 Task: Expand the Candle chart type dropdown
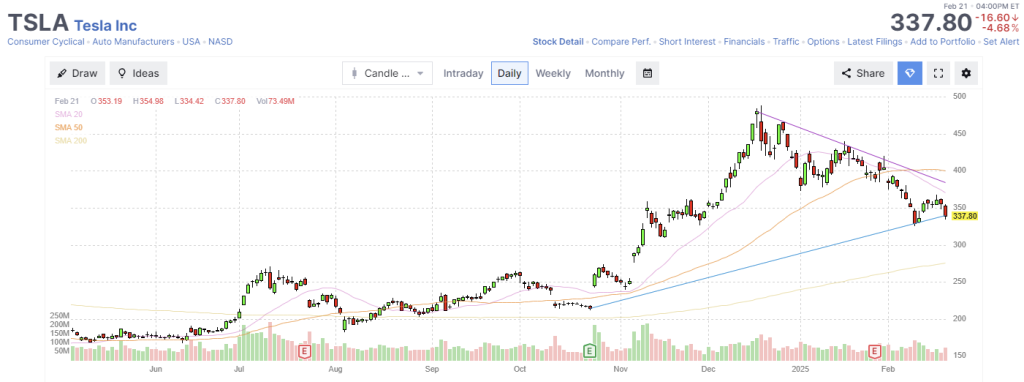pos(387,73)
